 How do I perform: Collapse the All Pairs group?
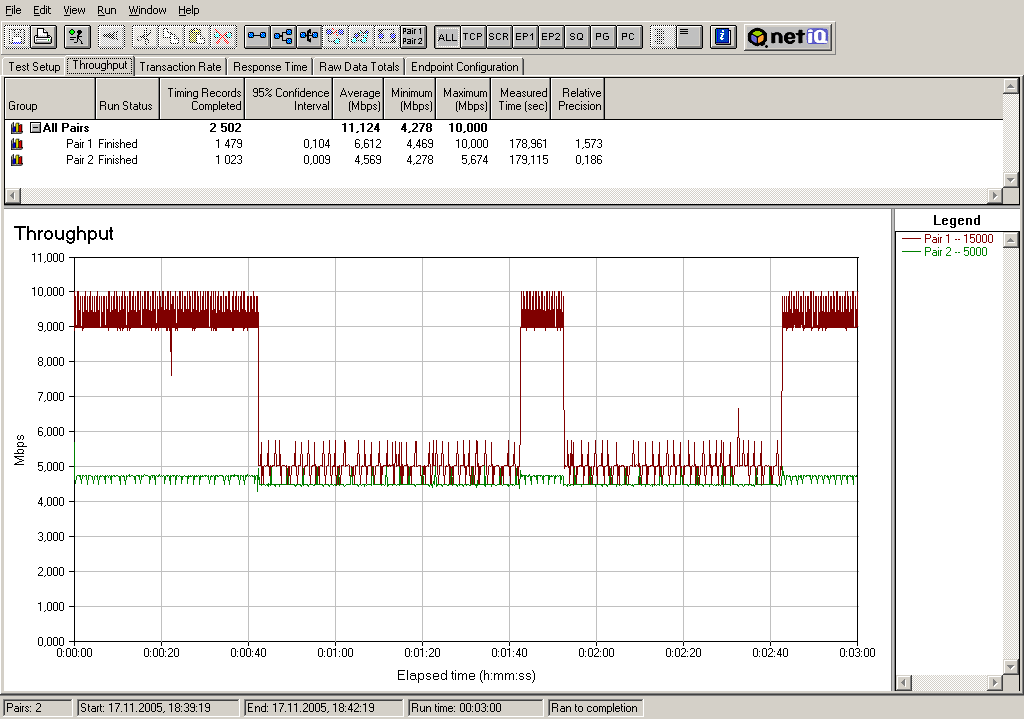pyautogui.click(x=35, y=128)
